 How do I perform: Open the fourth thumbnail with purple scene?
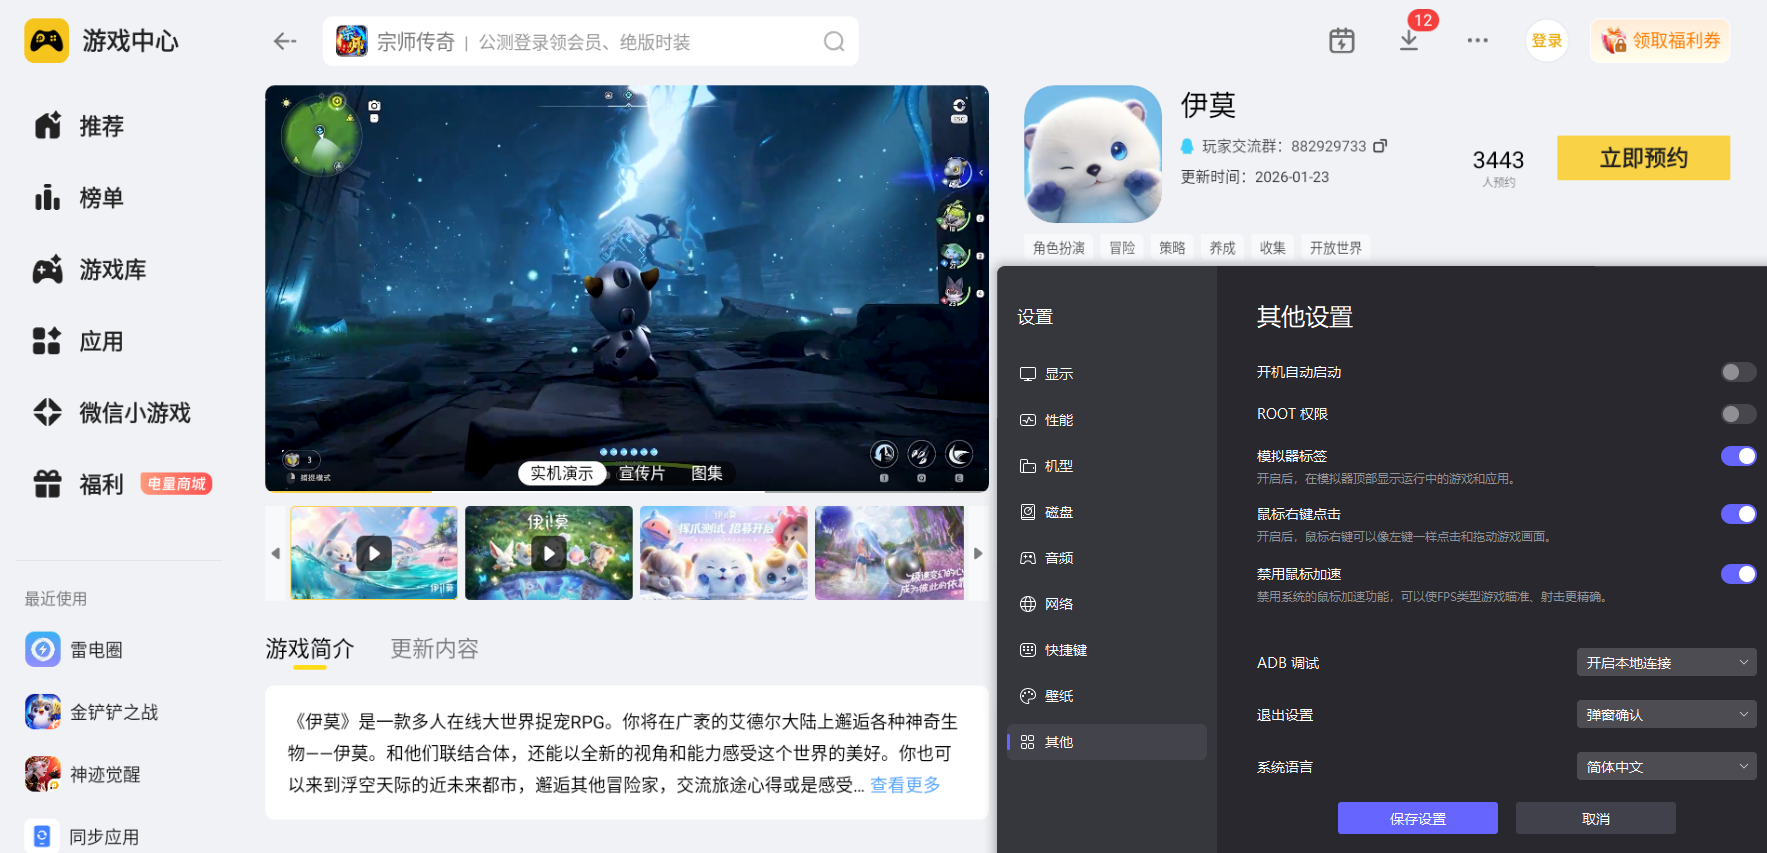[890, 553]
